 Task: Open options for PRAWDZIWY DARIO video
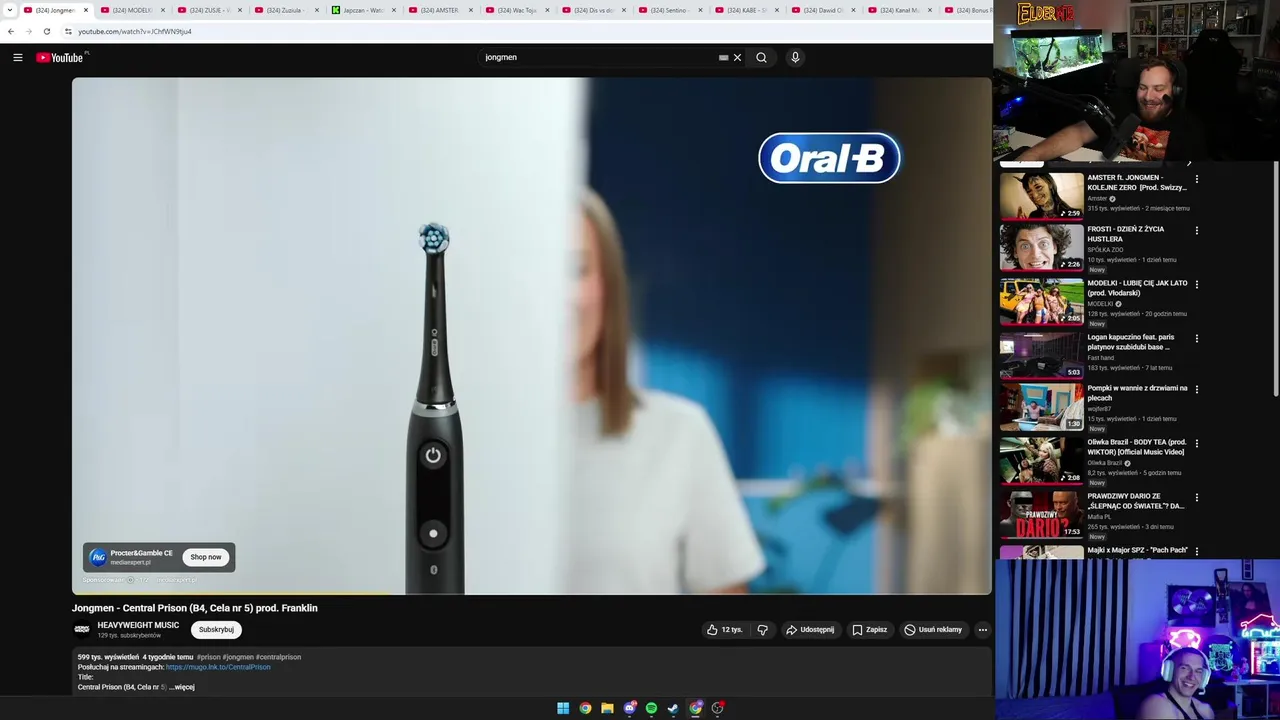[x=1197, y=497]
